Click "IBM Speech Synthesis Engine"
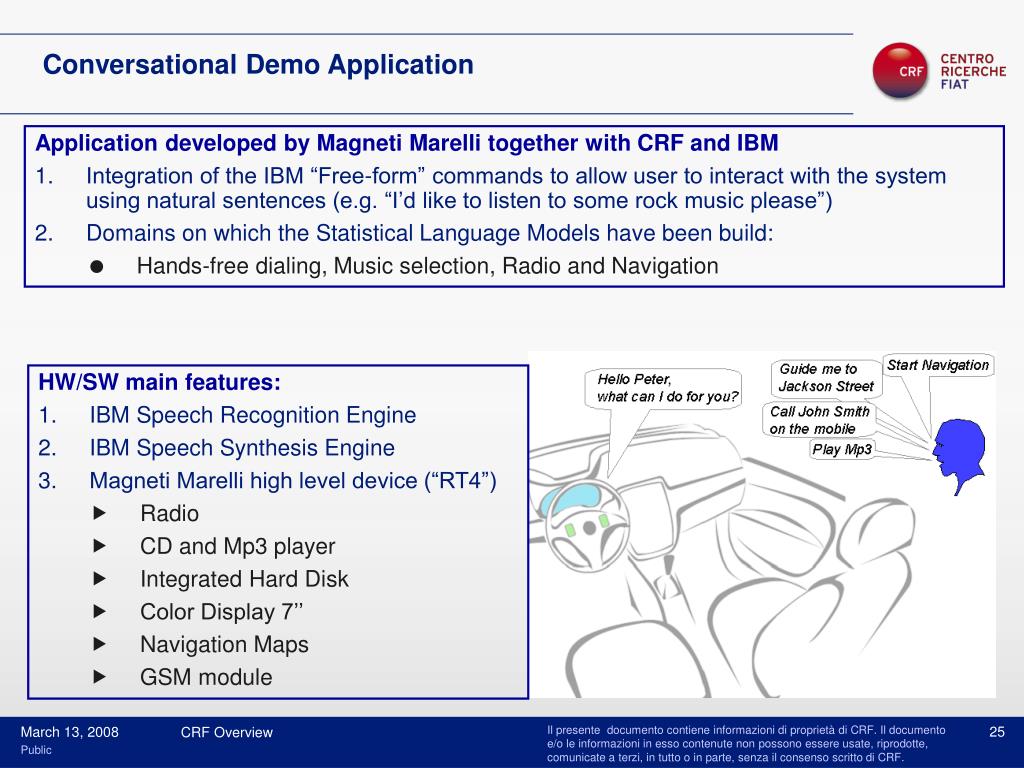This screenshot has height=768, width=1024. click(242, 448)
